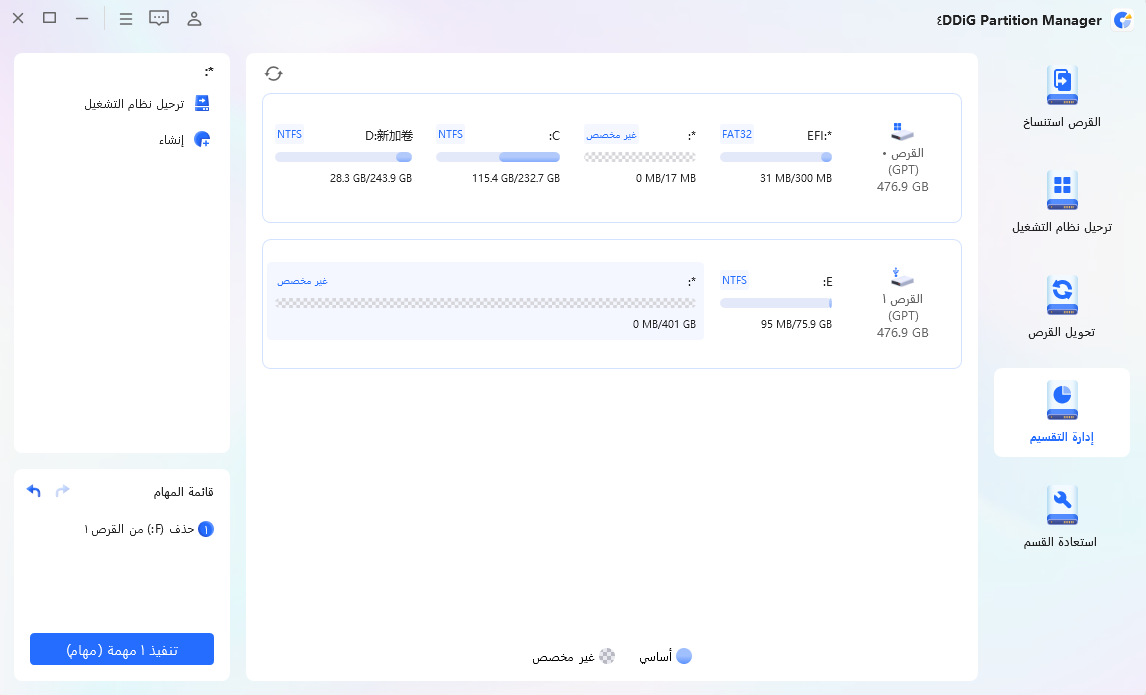
Task: Select the Migrate OS sidebar icon
Action: [1061, 190]
